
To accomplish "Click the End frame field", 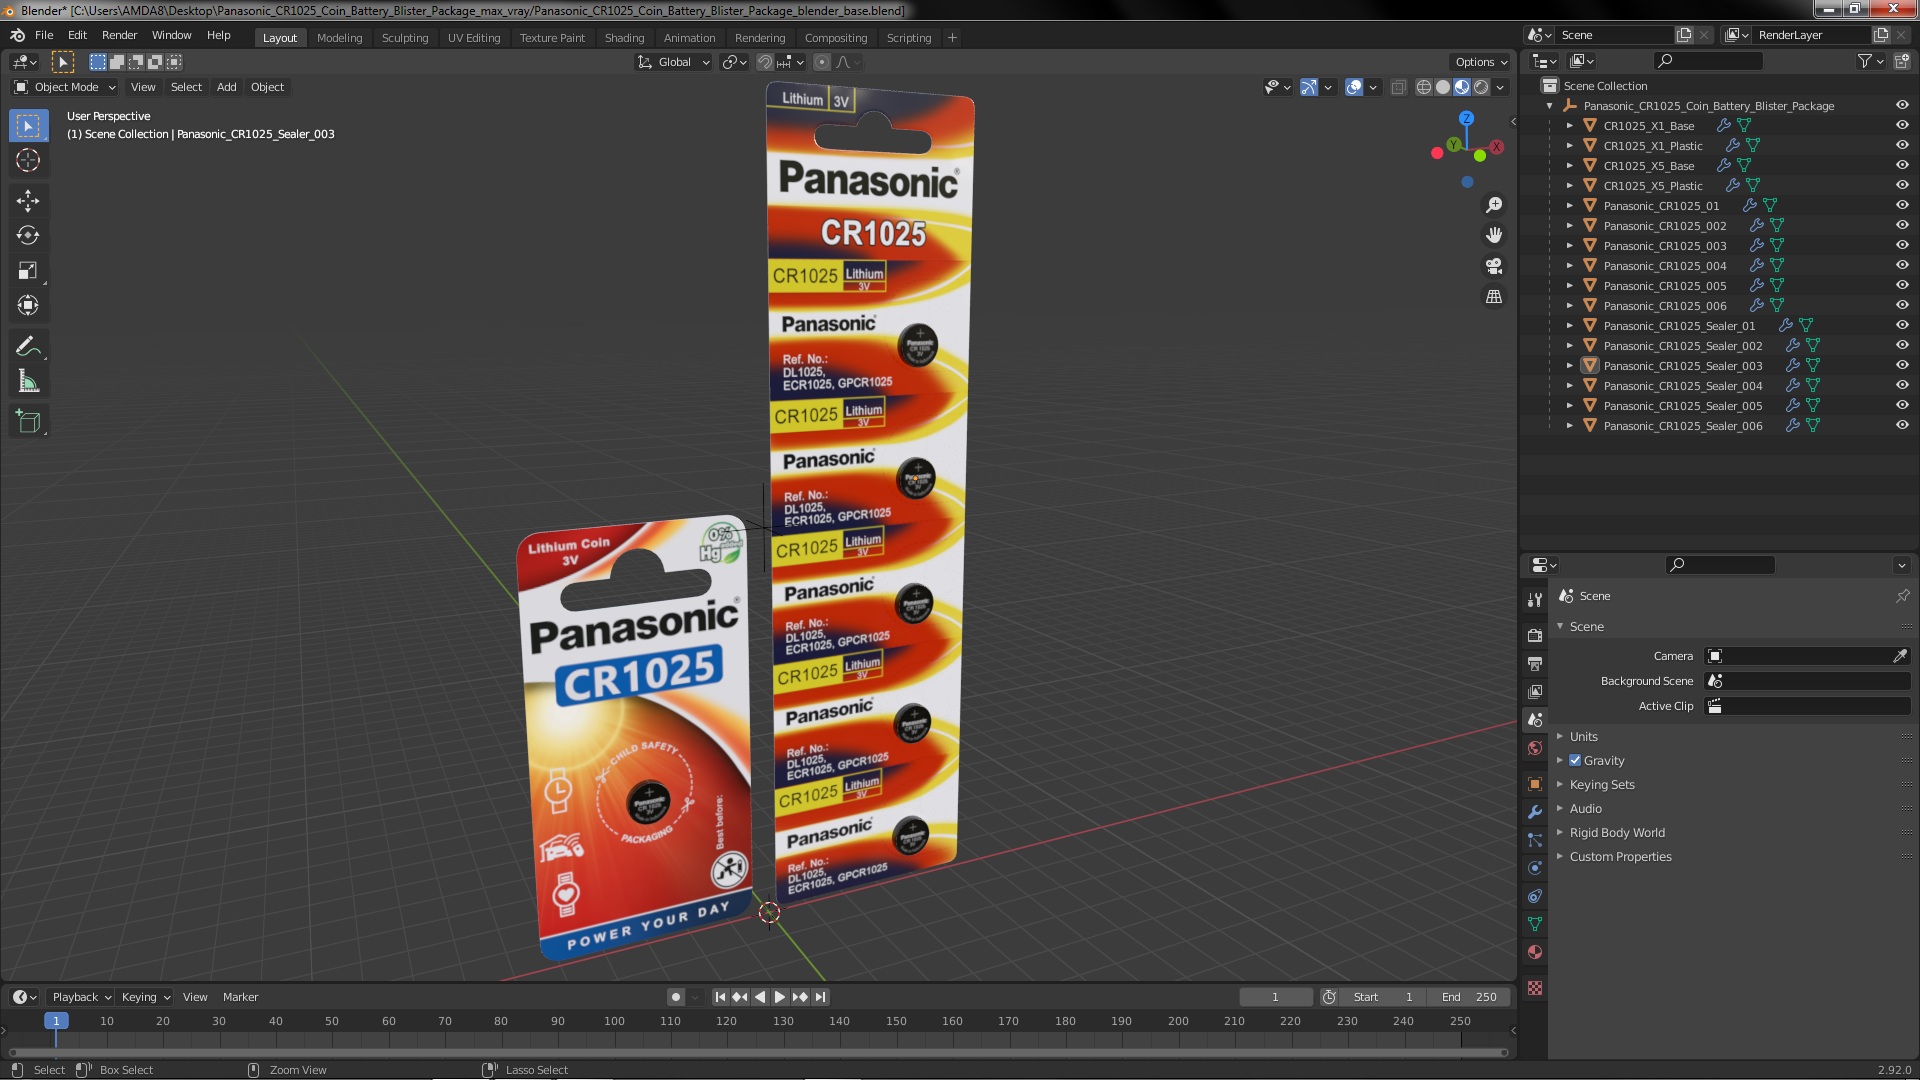I will click(x=1469, y=997).
